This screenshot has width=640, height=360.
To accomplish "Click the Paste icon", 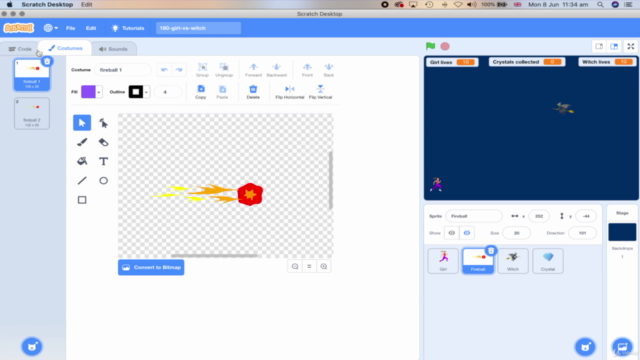I will pyautogui.click(x=222, y=92).
